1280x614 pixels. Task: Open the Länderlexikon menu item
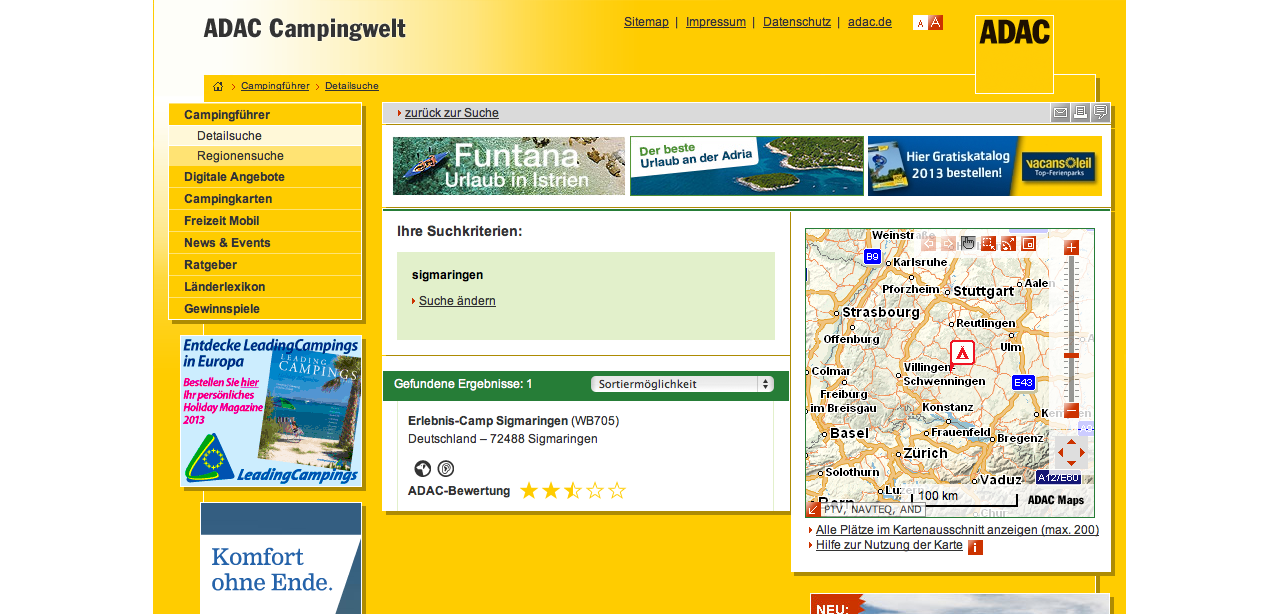[x=225, y=287]
